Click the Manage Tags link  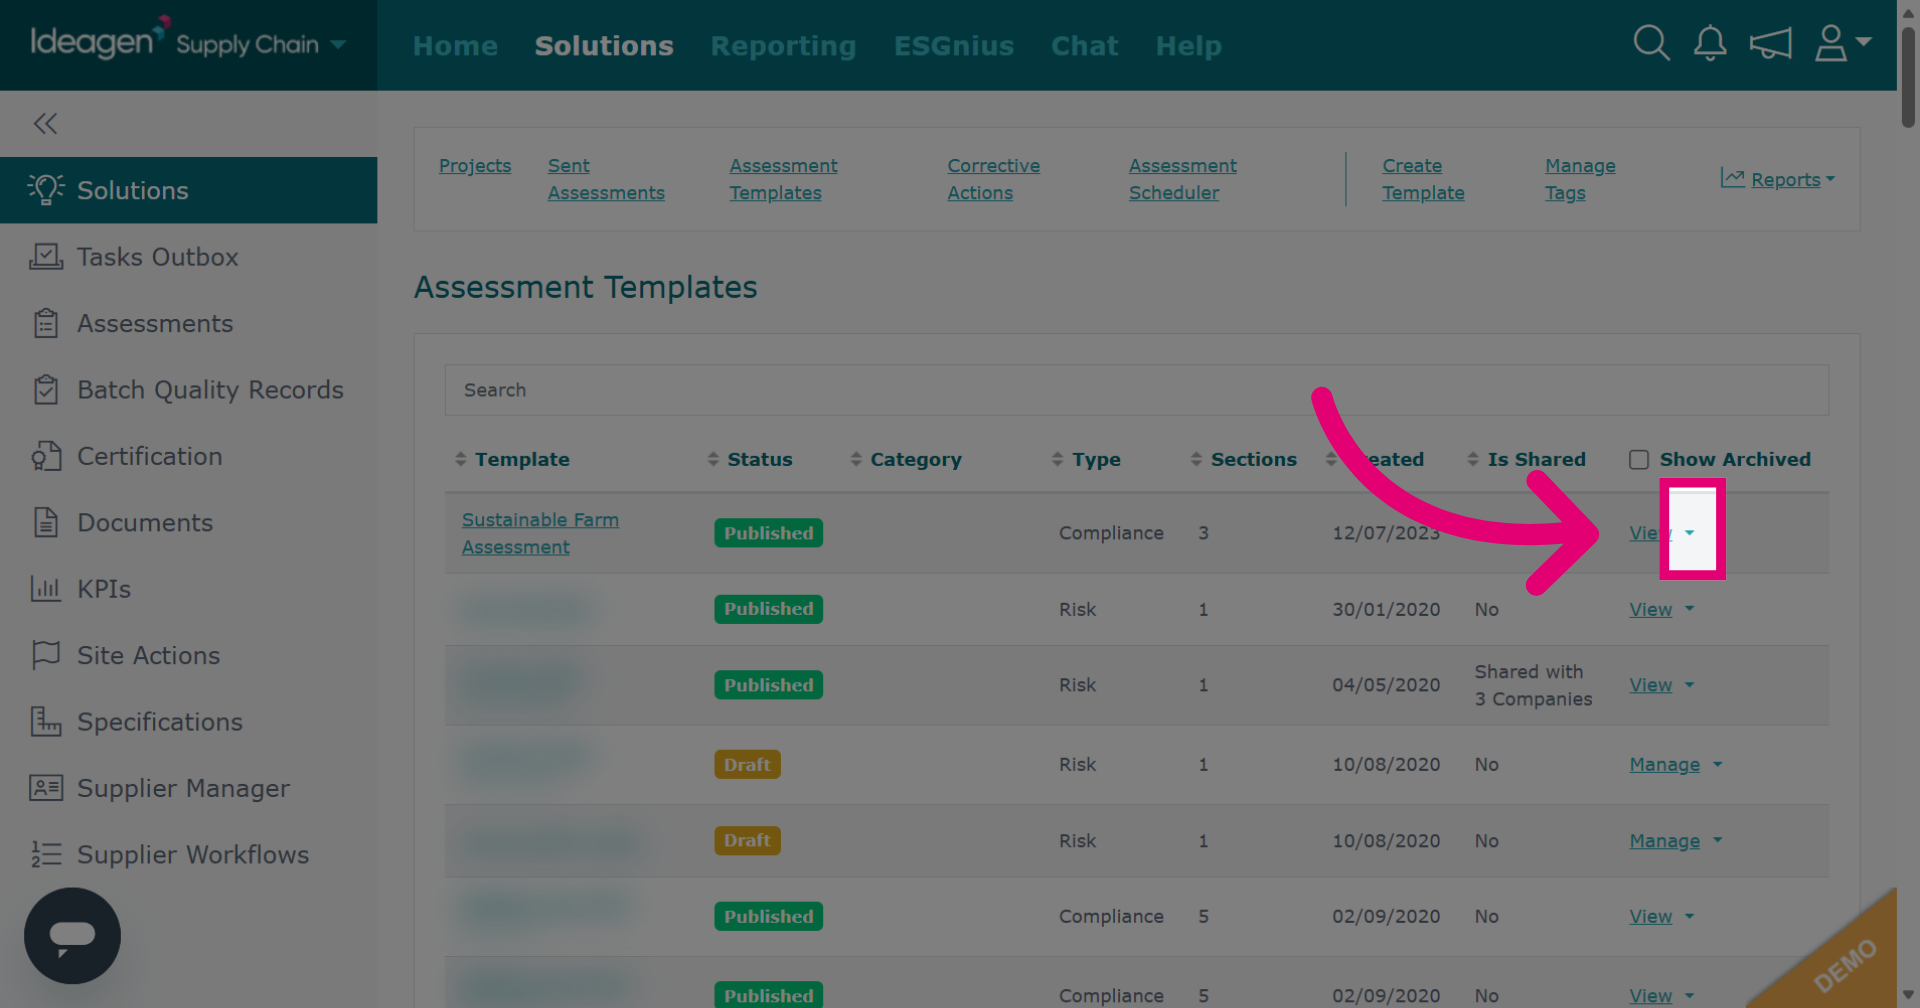coord(1580,179)
